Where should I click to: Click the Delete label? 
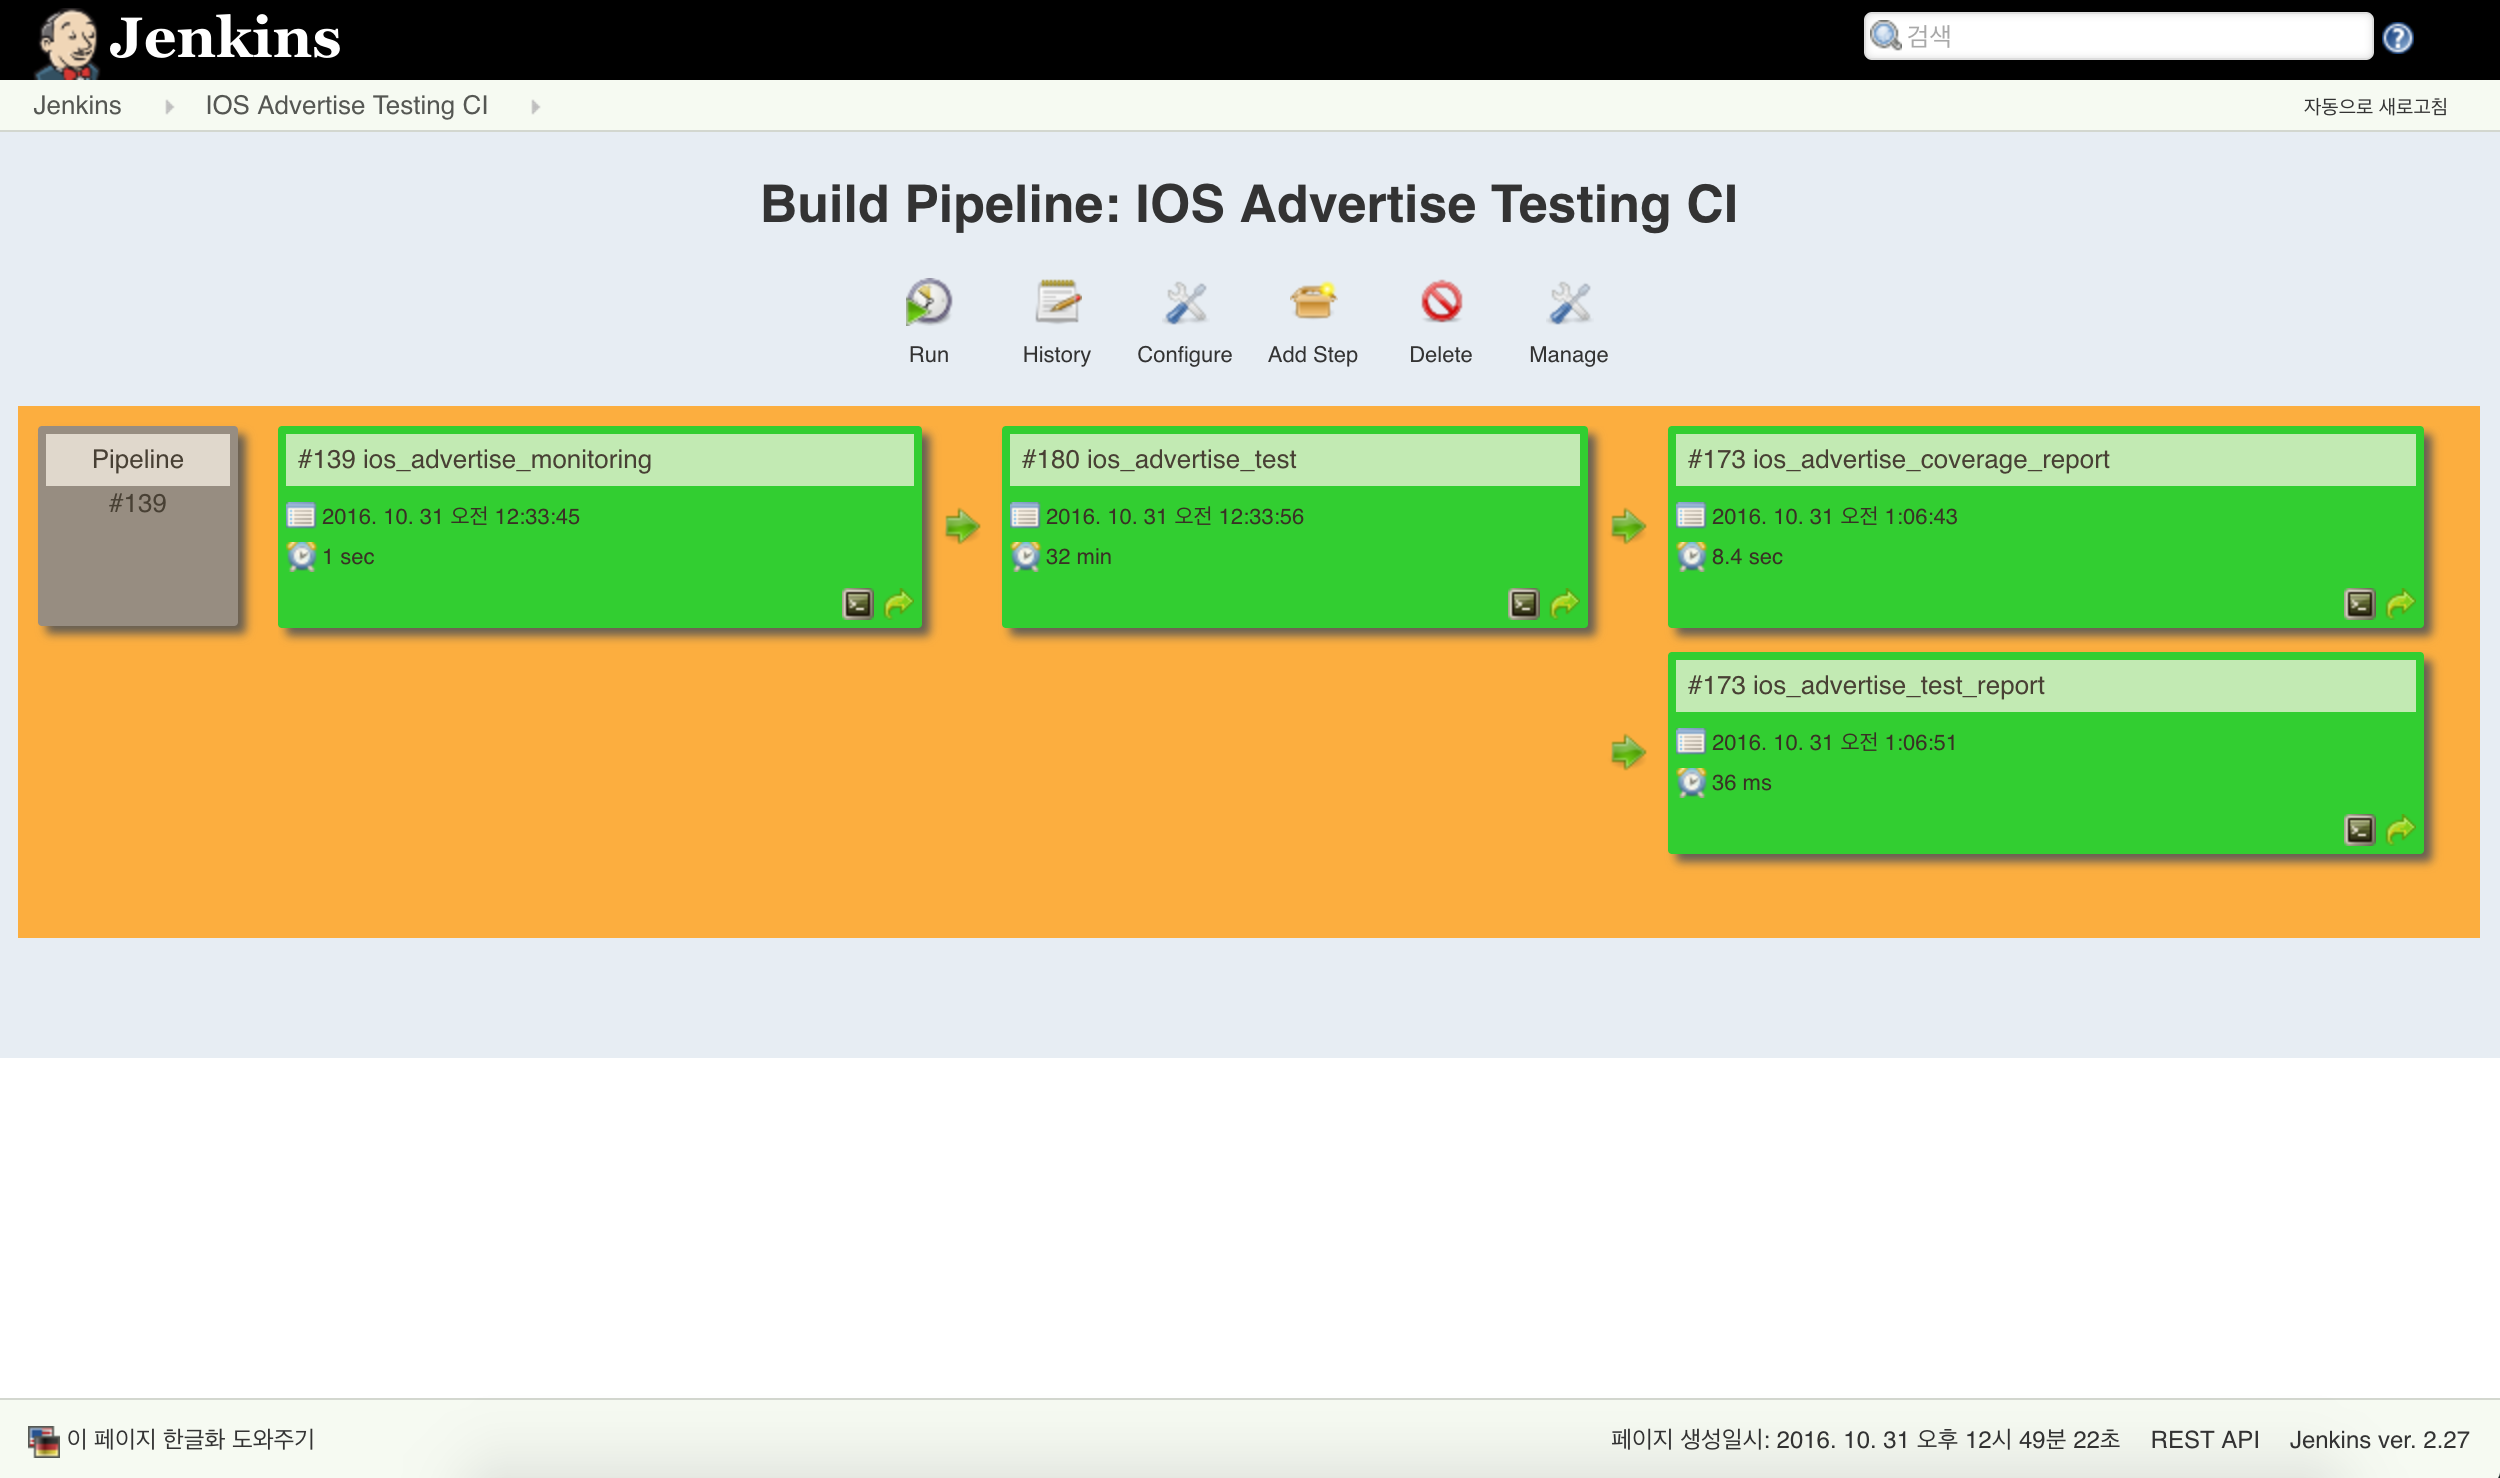[1441, 355]
